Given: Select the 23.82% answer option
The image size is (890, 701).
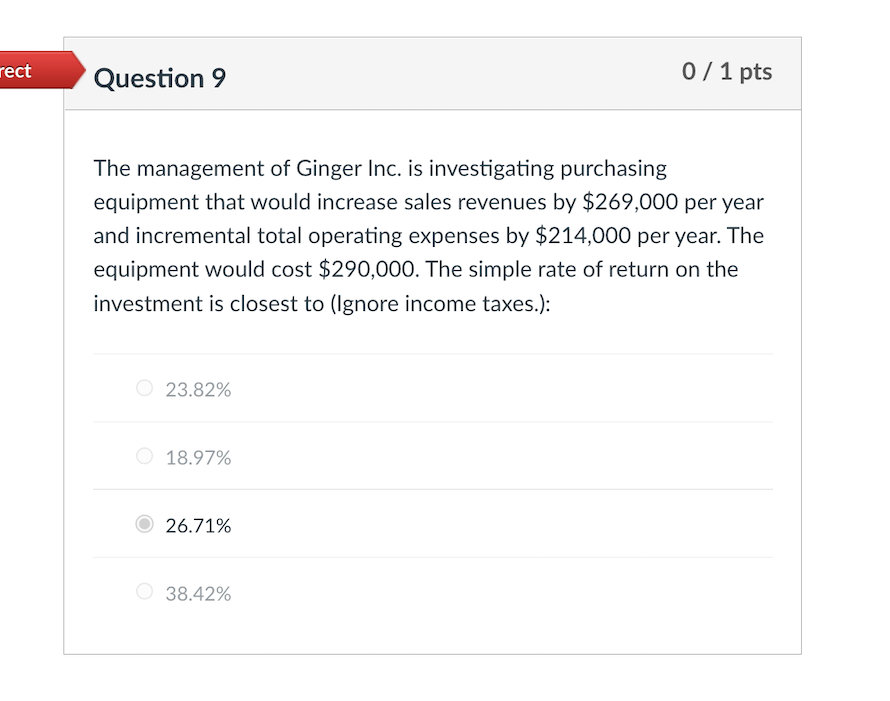Looking at the screenshot, I should tap(144, 388).
